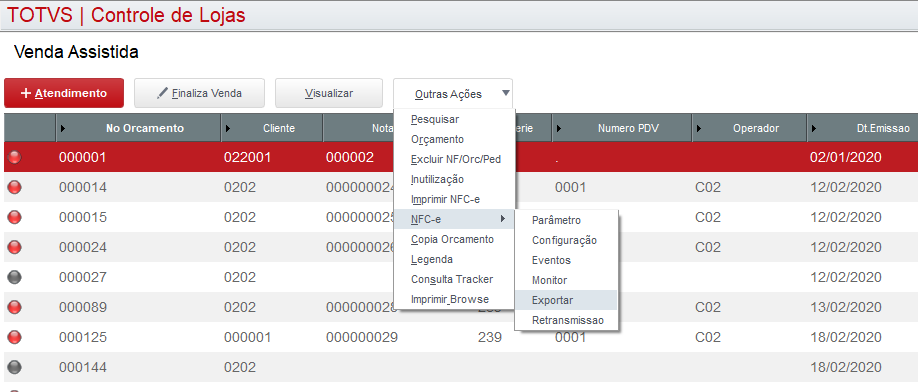Click the plus icon on Atendimento
This screenshot has width=918, height=392.
coord(26,94)
